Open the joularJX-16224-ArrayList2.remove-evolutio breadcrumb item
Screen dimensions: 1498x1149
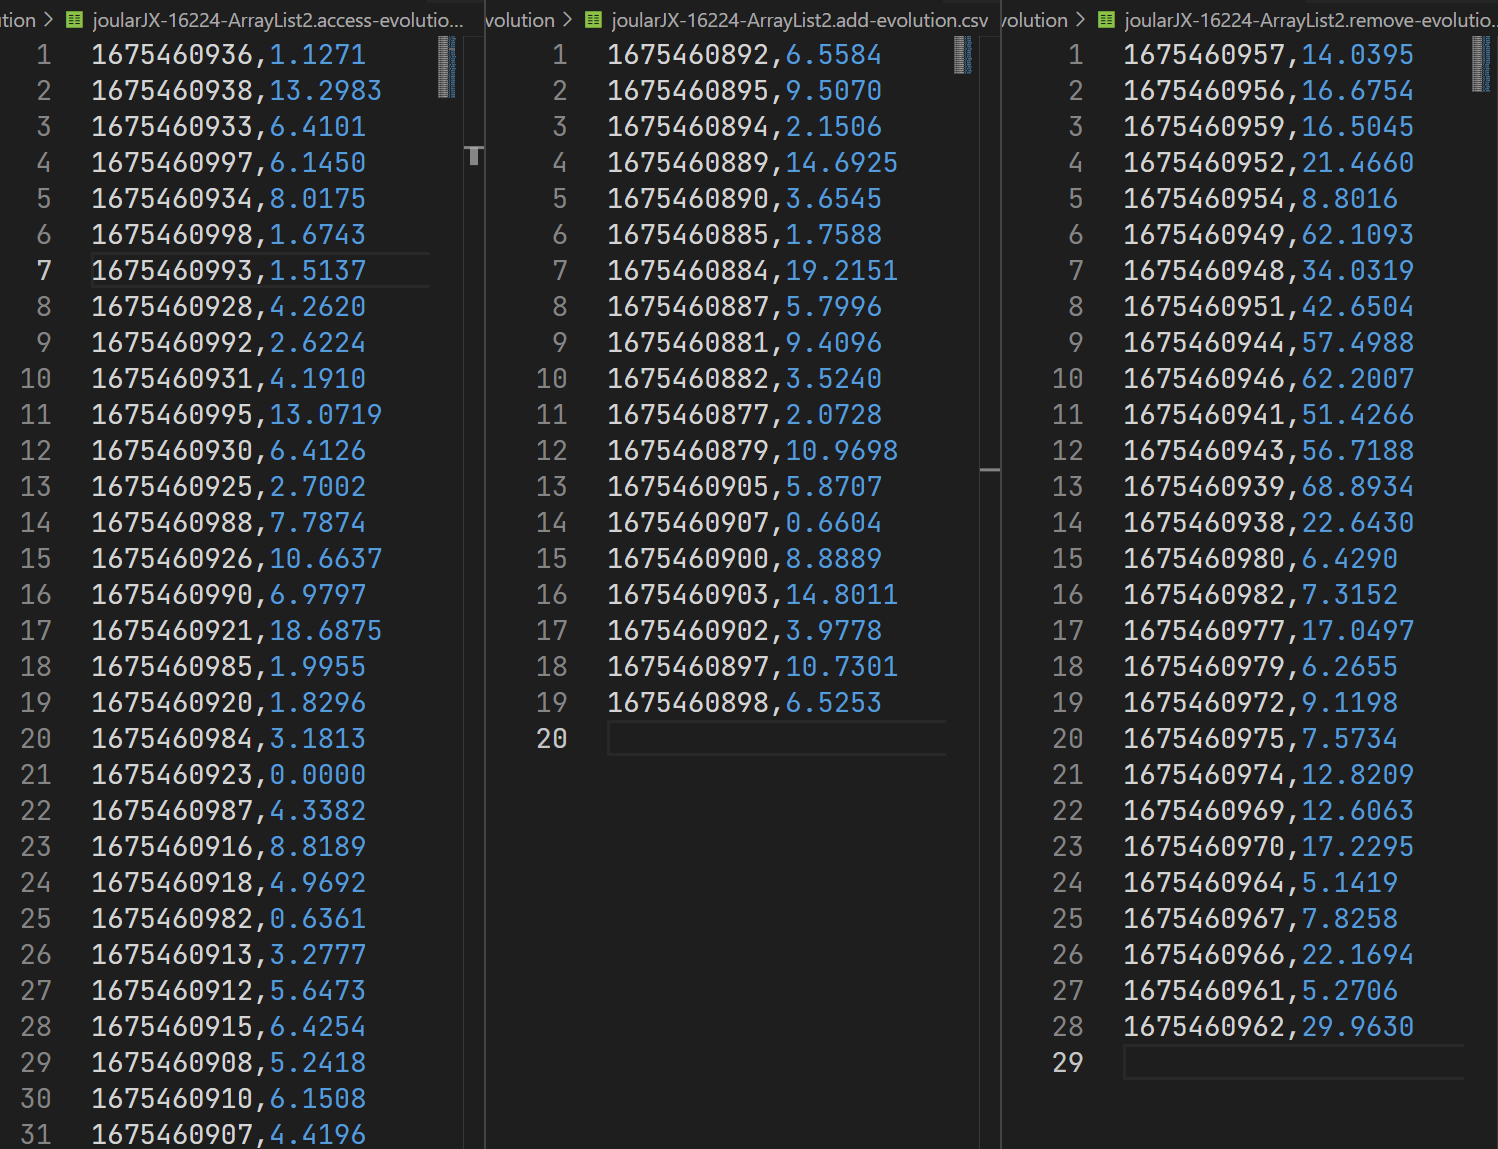tap(1310, 20)
